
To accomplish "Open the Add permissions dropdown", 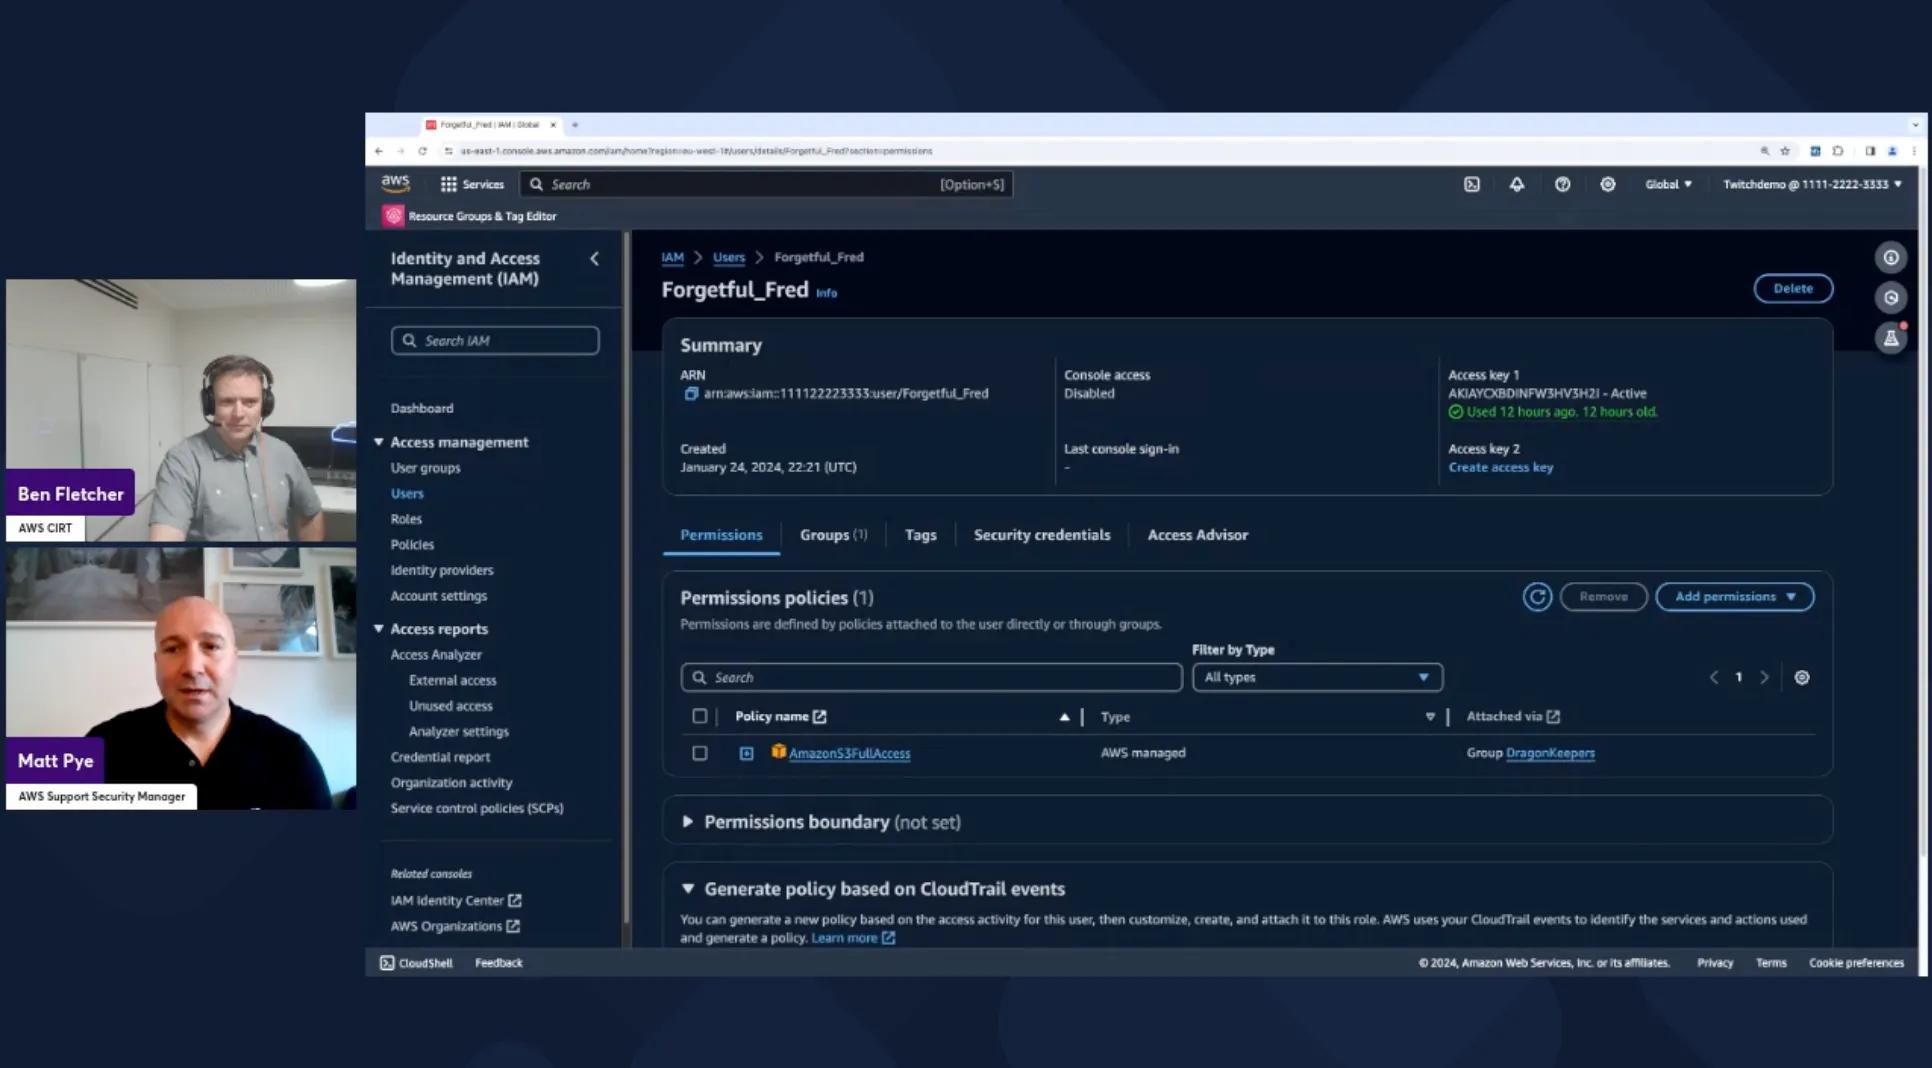I will 1735,597.
